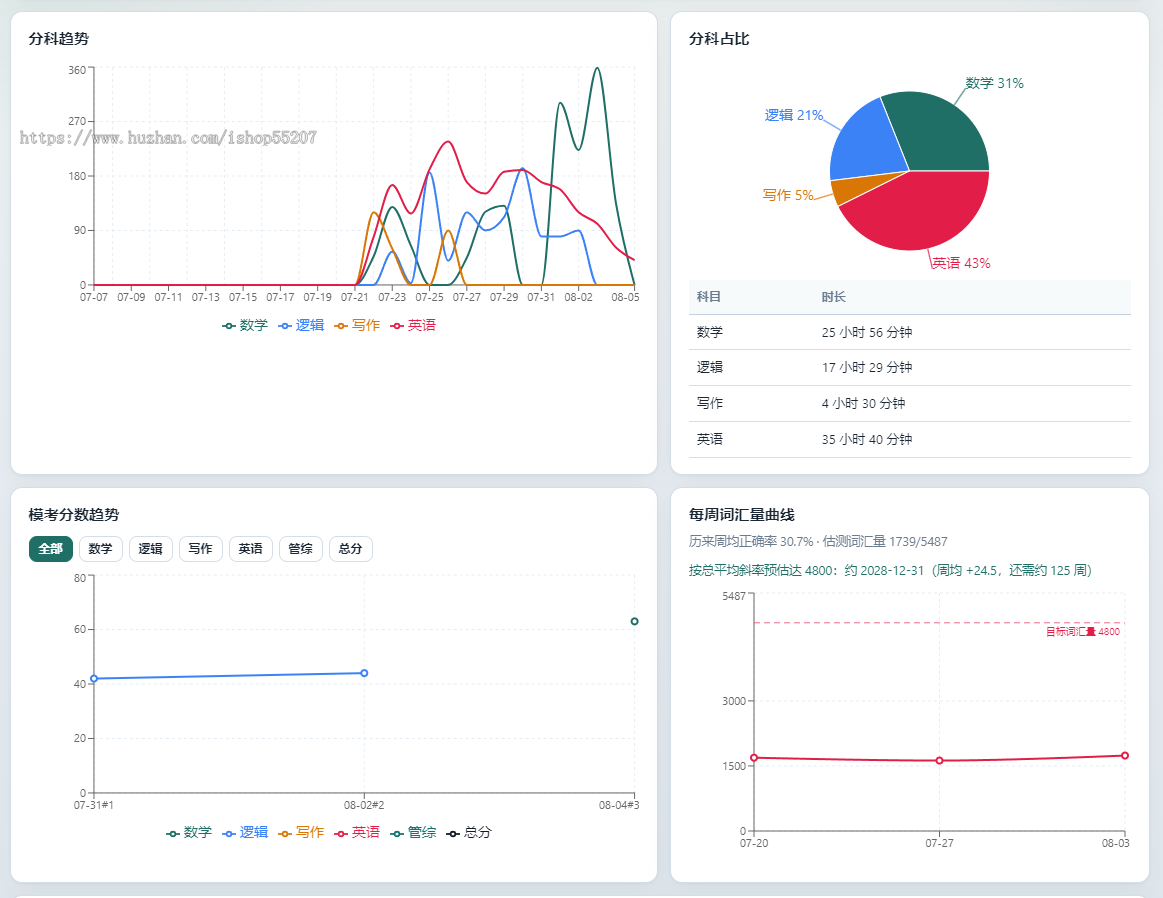Click the "目标词汇量 4800" target line label
The width and height of the screenshot is (1163, 898).
pyautogui.click(x=1083, y=632)
